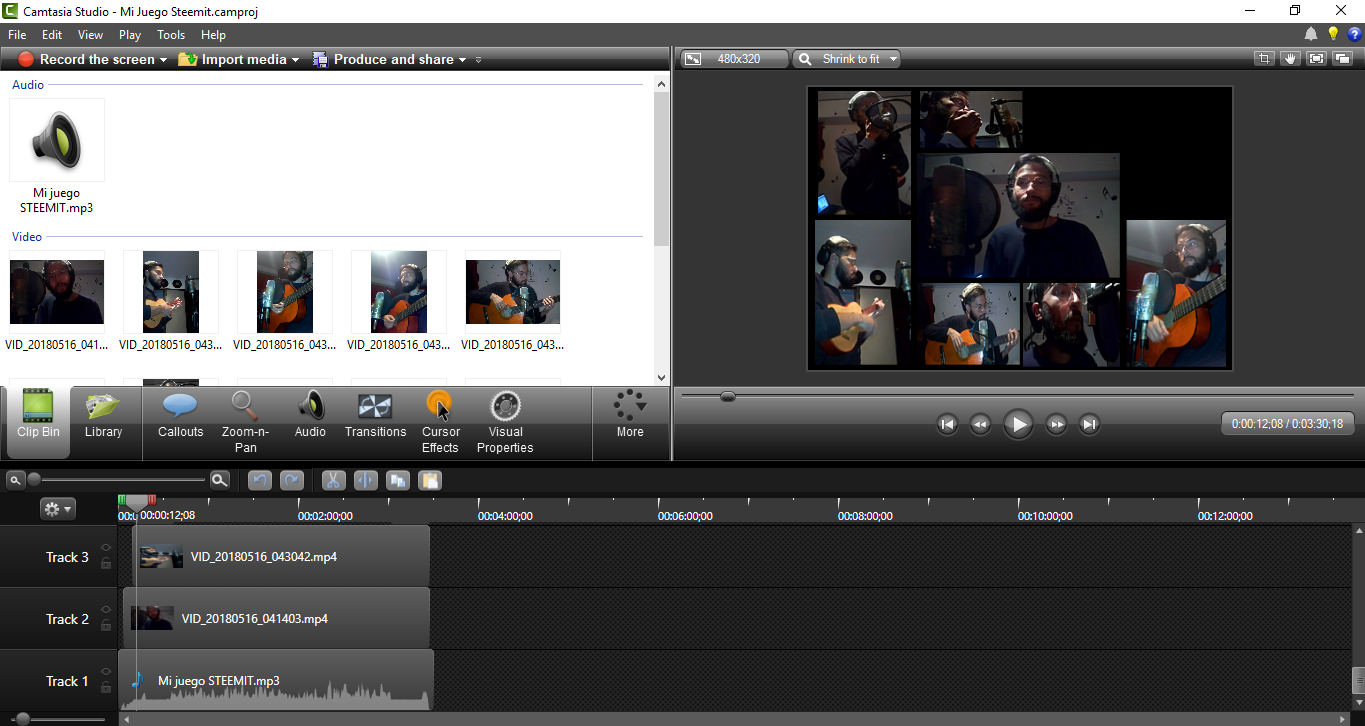
Task: Jump to previous clip in preview
Action: [x=948, y=424]
